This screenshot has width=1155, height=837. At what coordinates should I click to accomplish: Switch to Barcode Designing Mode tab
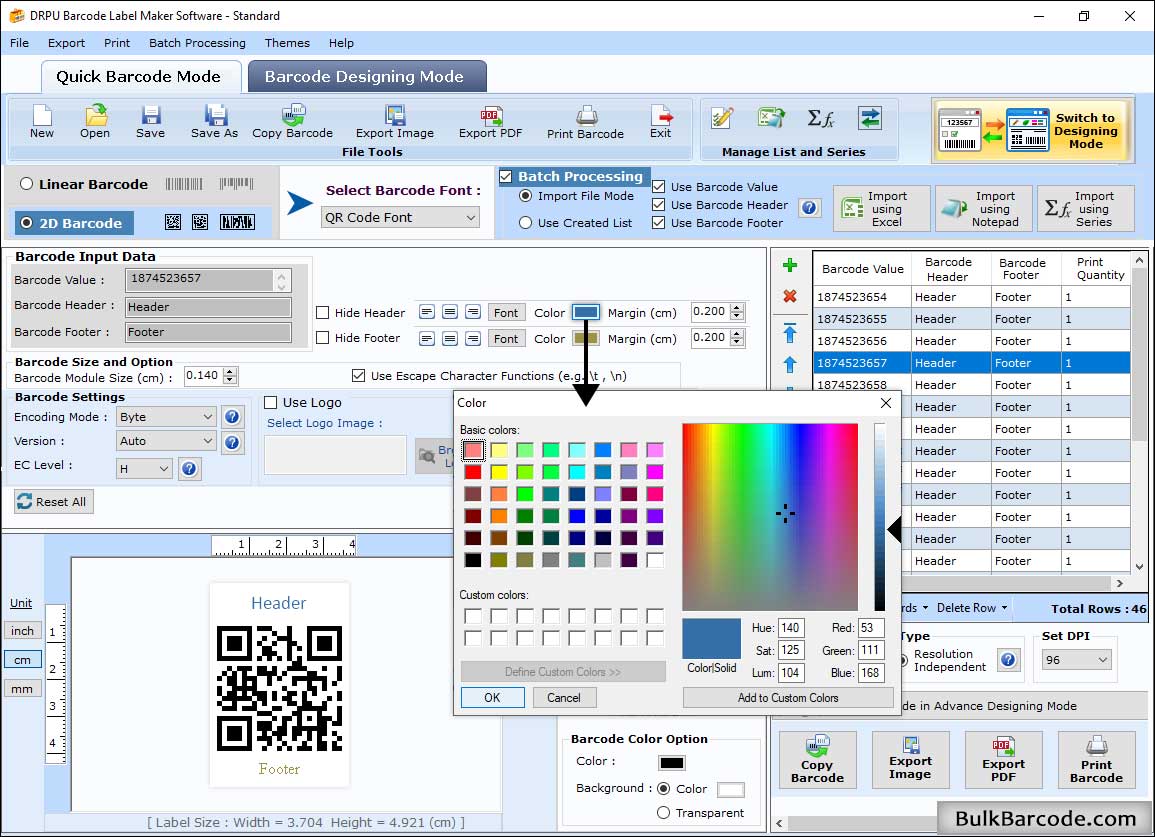point(366,77)
